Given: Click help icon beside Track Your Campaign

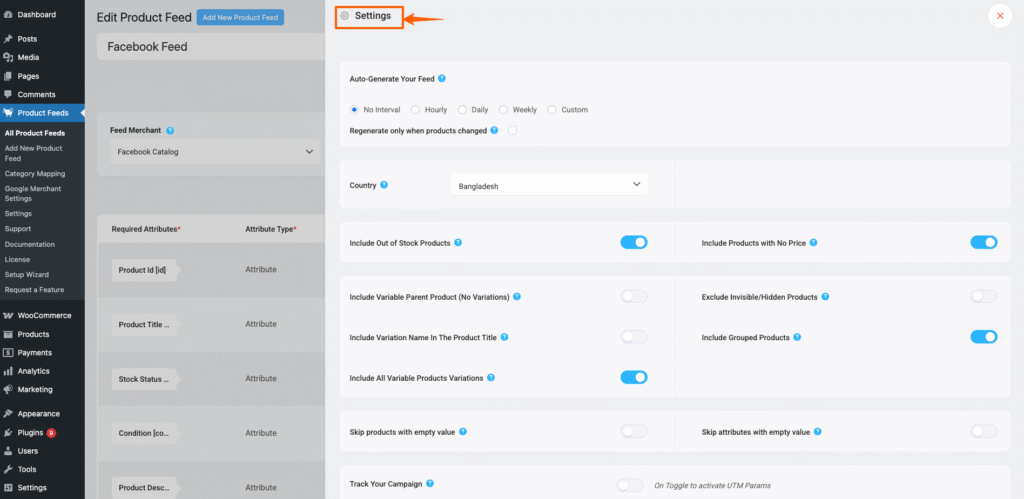Looking at the screenshot, I should click(430, 483).
